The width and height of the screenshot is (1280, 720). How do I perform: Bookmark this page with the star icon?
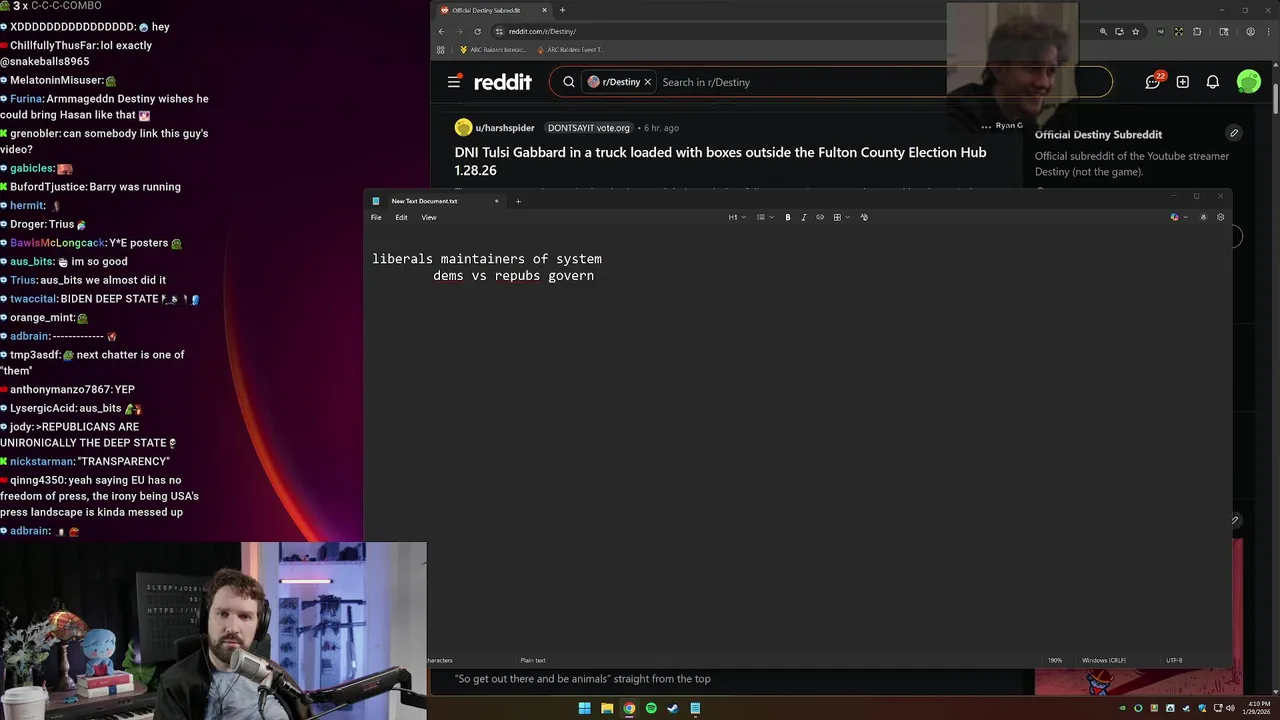(x=1135, y=31)
